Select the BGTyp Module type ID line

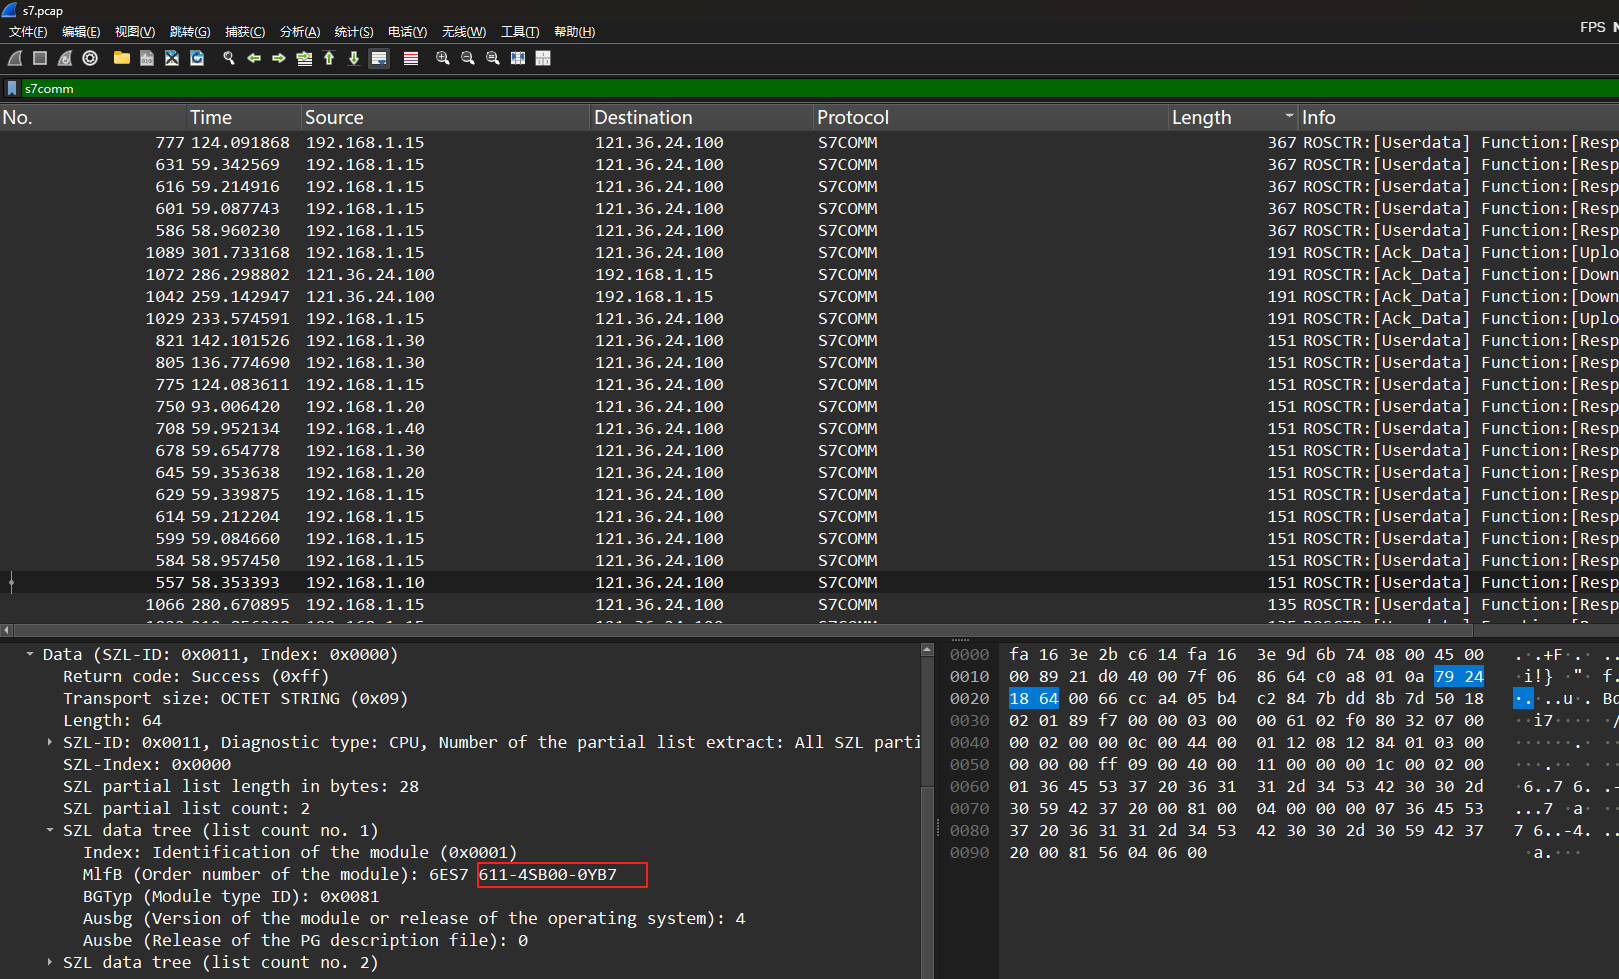pyautogui.click(x=231, y=896)
